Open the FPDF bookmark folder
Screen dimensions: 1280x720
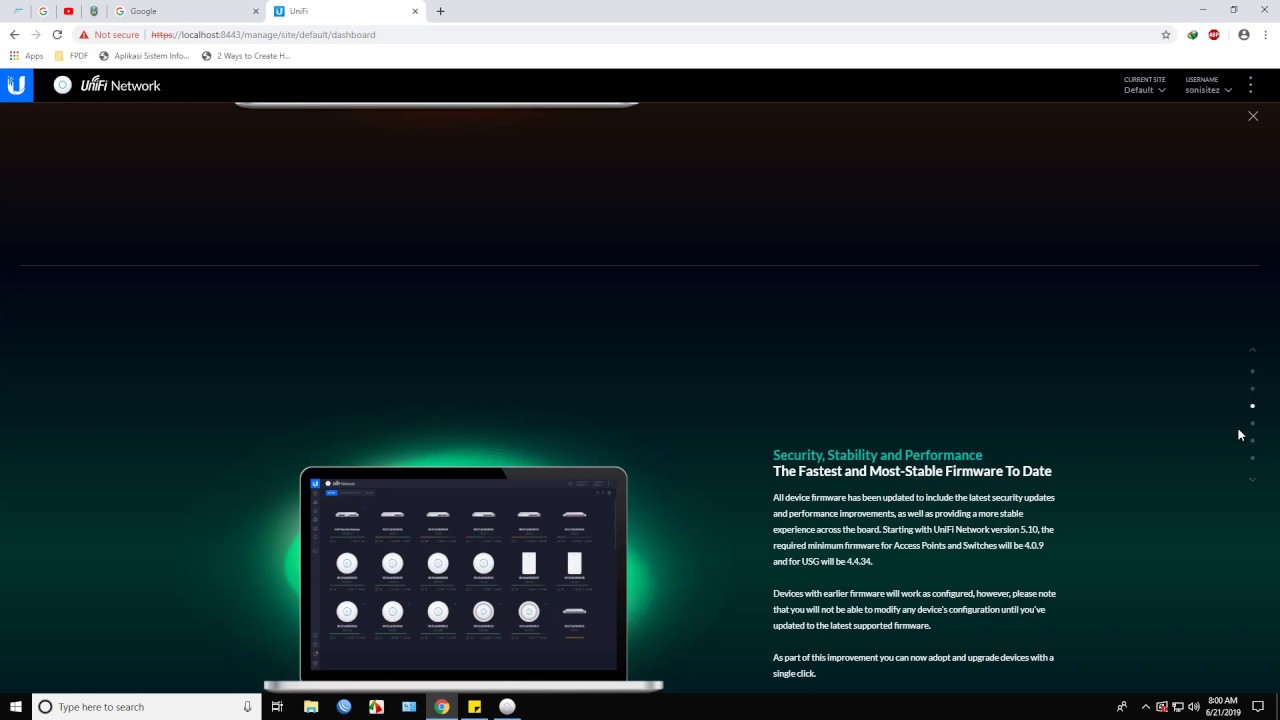(71, 56)
